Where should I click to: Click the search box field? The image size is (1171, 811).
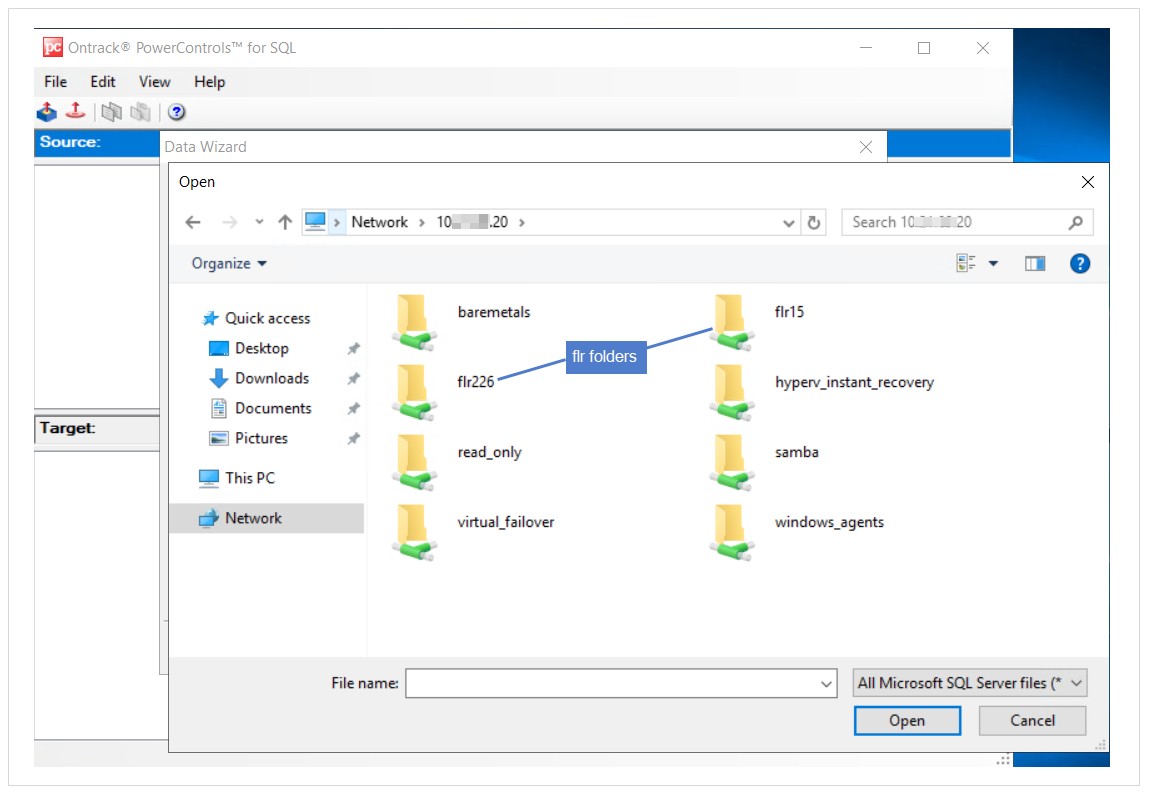(967, 223)
